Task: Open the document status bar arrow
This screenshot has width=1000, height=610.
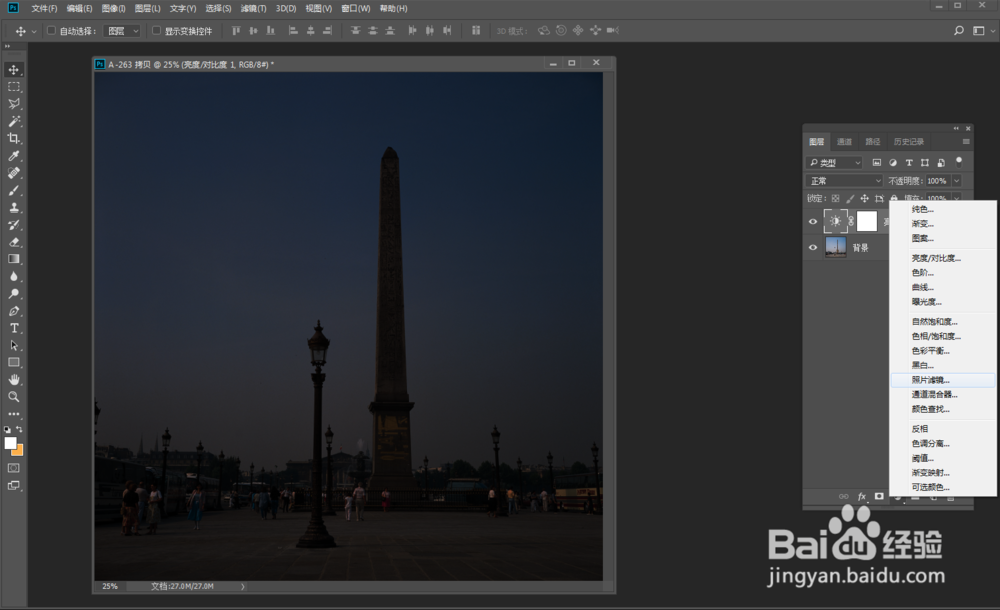Action: [242, 586]
